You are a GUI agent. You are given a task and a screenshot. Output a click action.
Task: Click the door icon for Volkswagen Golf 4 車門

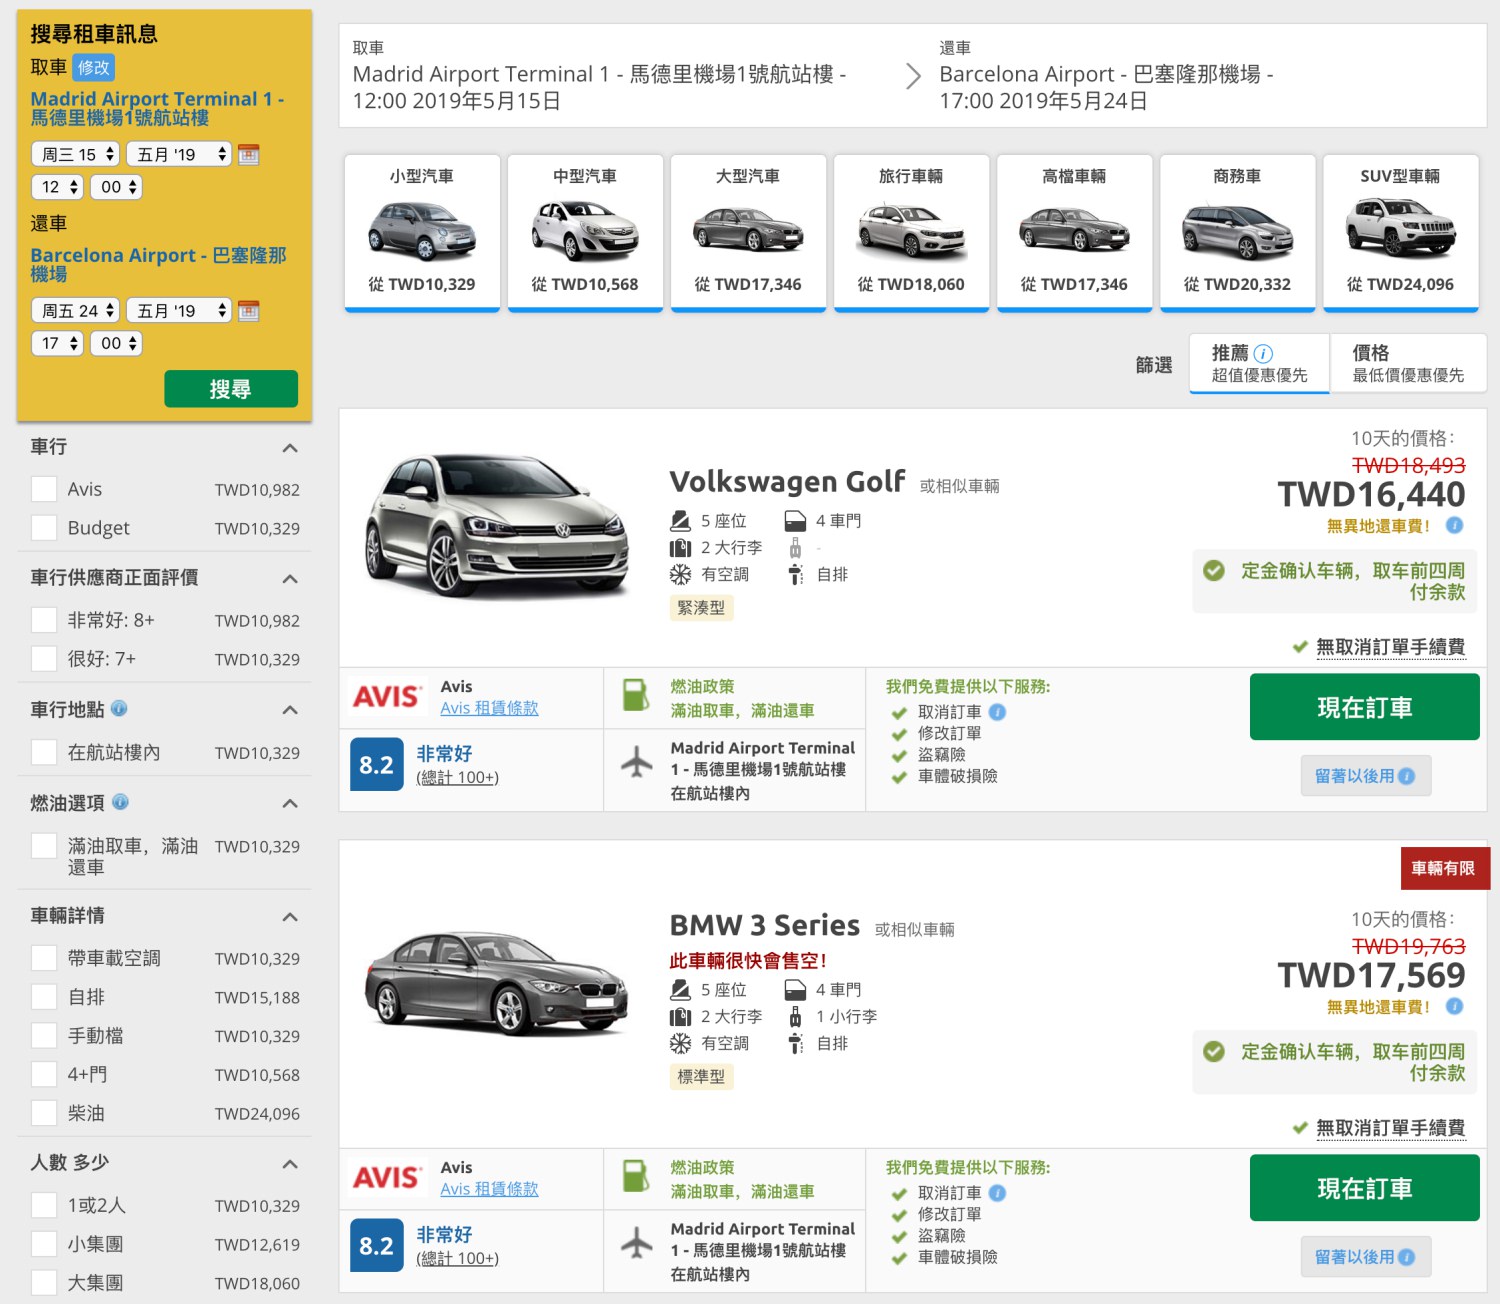pos(795,521)
